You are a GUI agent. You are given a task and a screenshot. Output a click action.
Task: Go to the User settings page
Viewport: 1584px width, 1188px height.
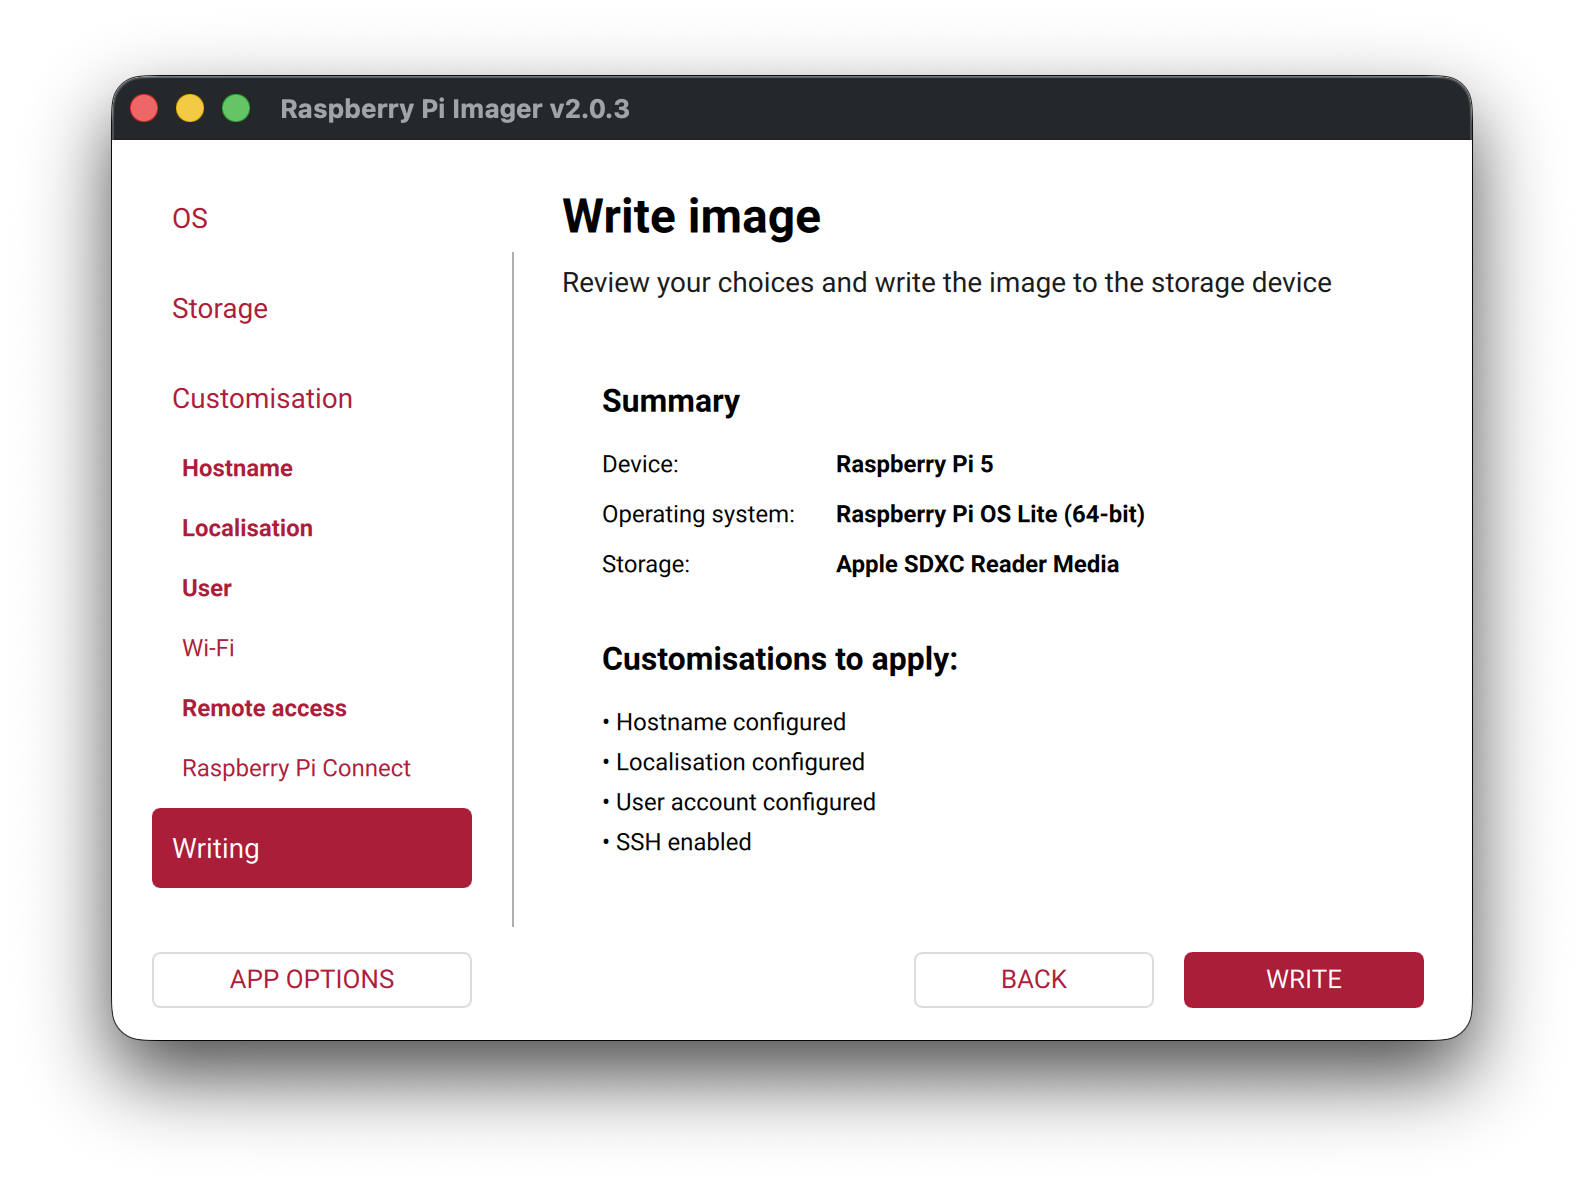click(207, 588)
